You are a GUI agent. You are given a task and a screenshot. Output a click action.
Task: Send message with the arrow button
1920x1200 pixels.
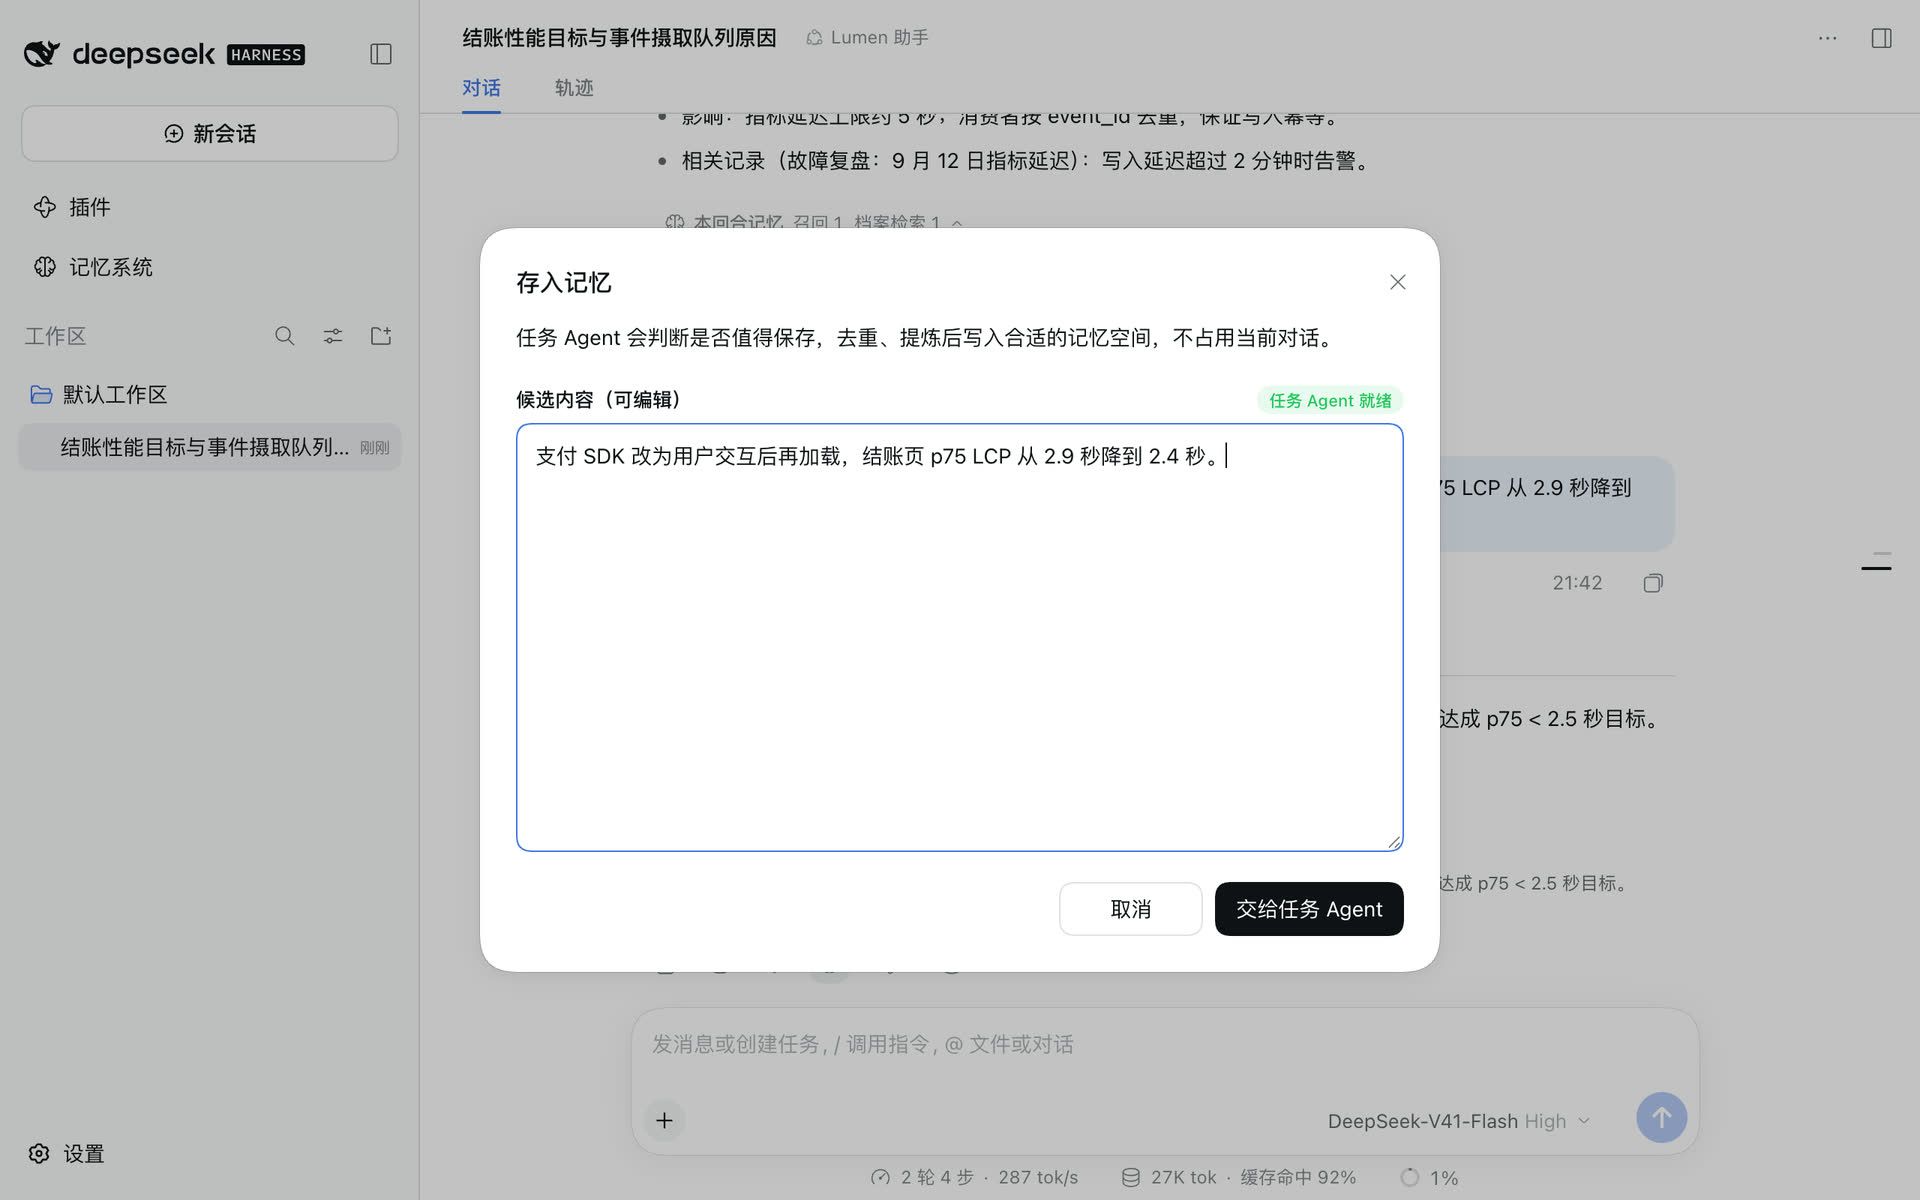tap(1661, 1118)
